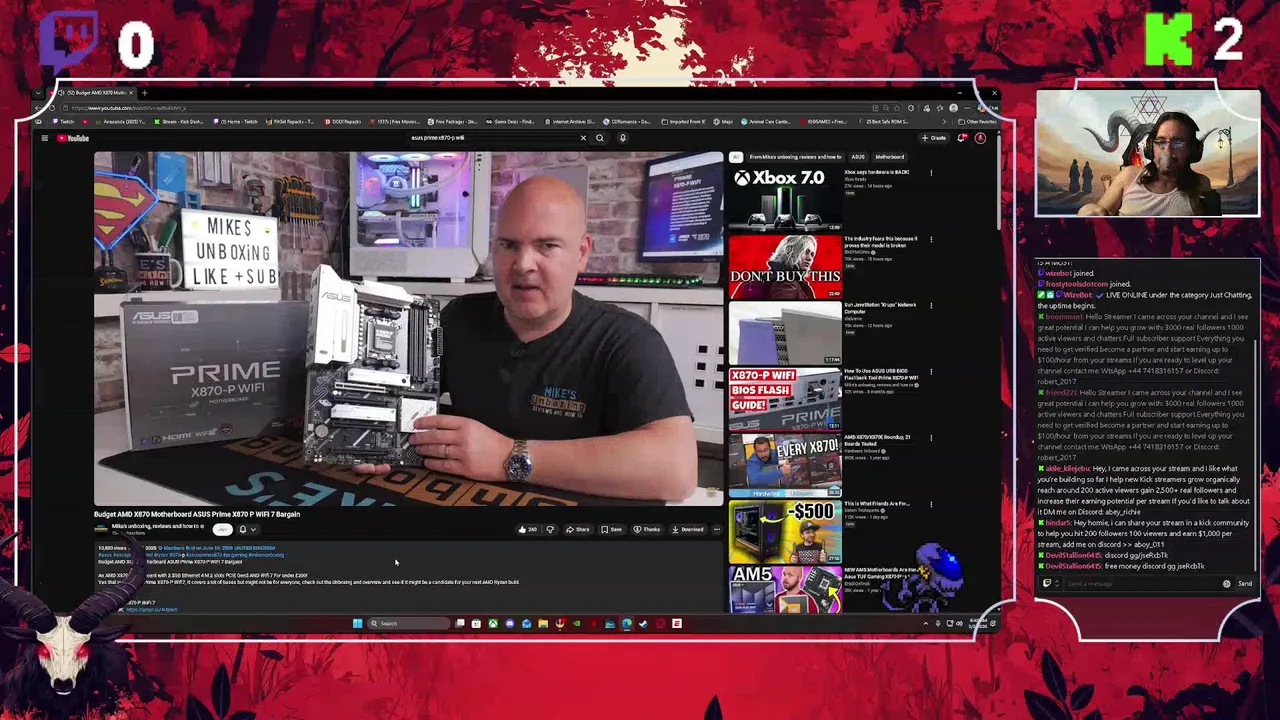Open the Other Favorites bookmarks folder

pos(977,122)
